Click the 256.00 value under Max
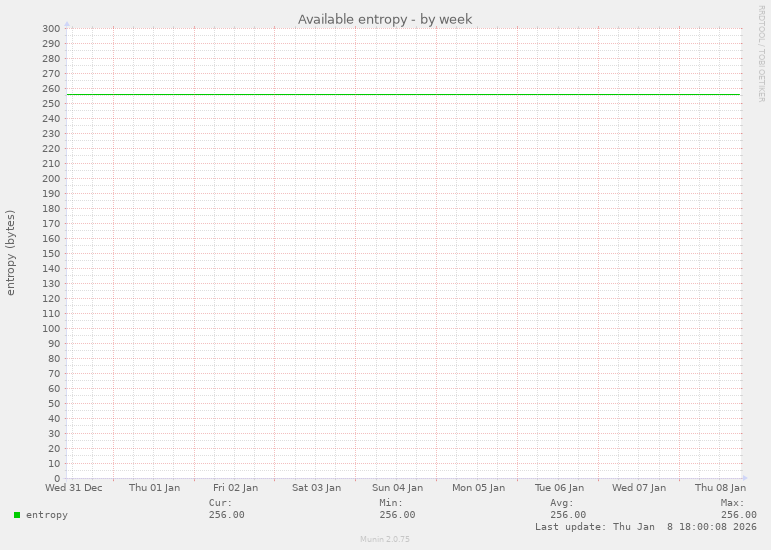This screenshot has height=550, width=771. coord(739,515)
